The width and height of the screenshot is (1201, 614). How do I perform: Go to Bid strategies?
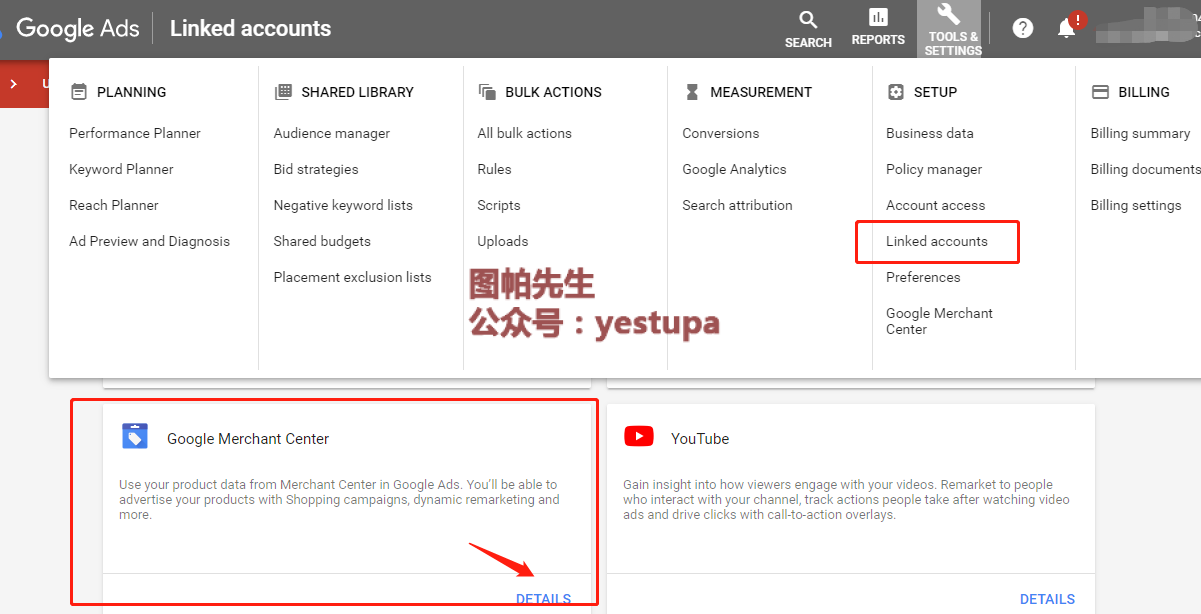(316, 169)
